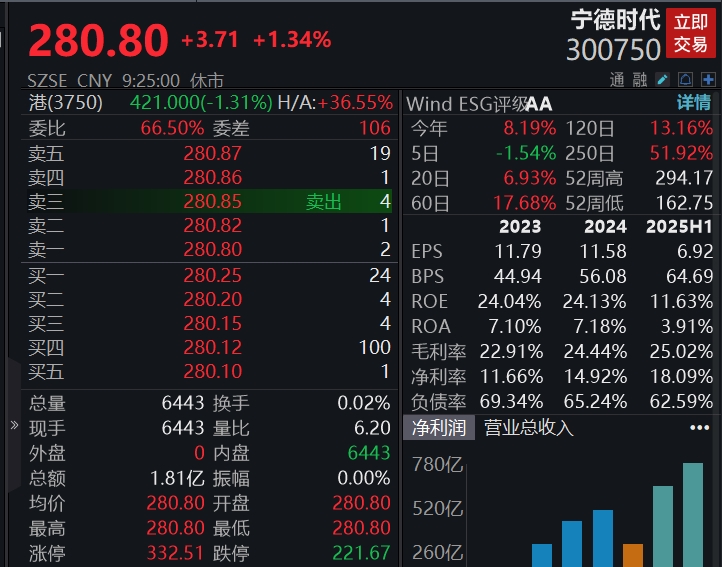Select the 卖二 ask price 280.82
The height and width of the screenshot is (567, 722).
212,225
